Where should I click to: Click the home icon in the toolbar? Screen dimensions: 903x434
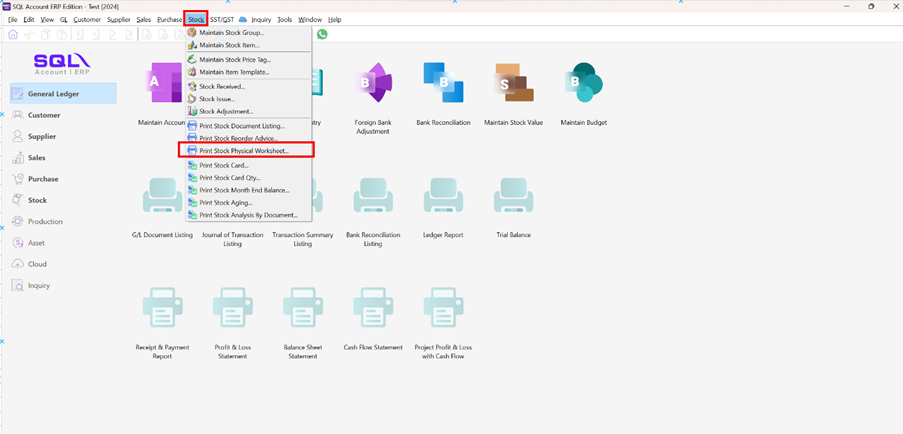(13, 34)
